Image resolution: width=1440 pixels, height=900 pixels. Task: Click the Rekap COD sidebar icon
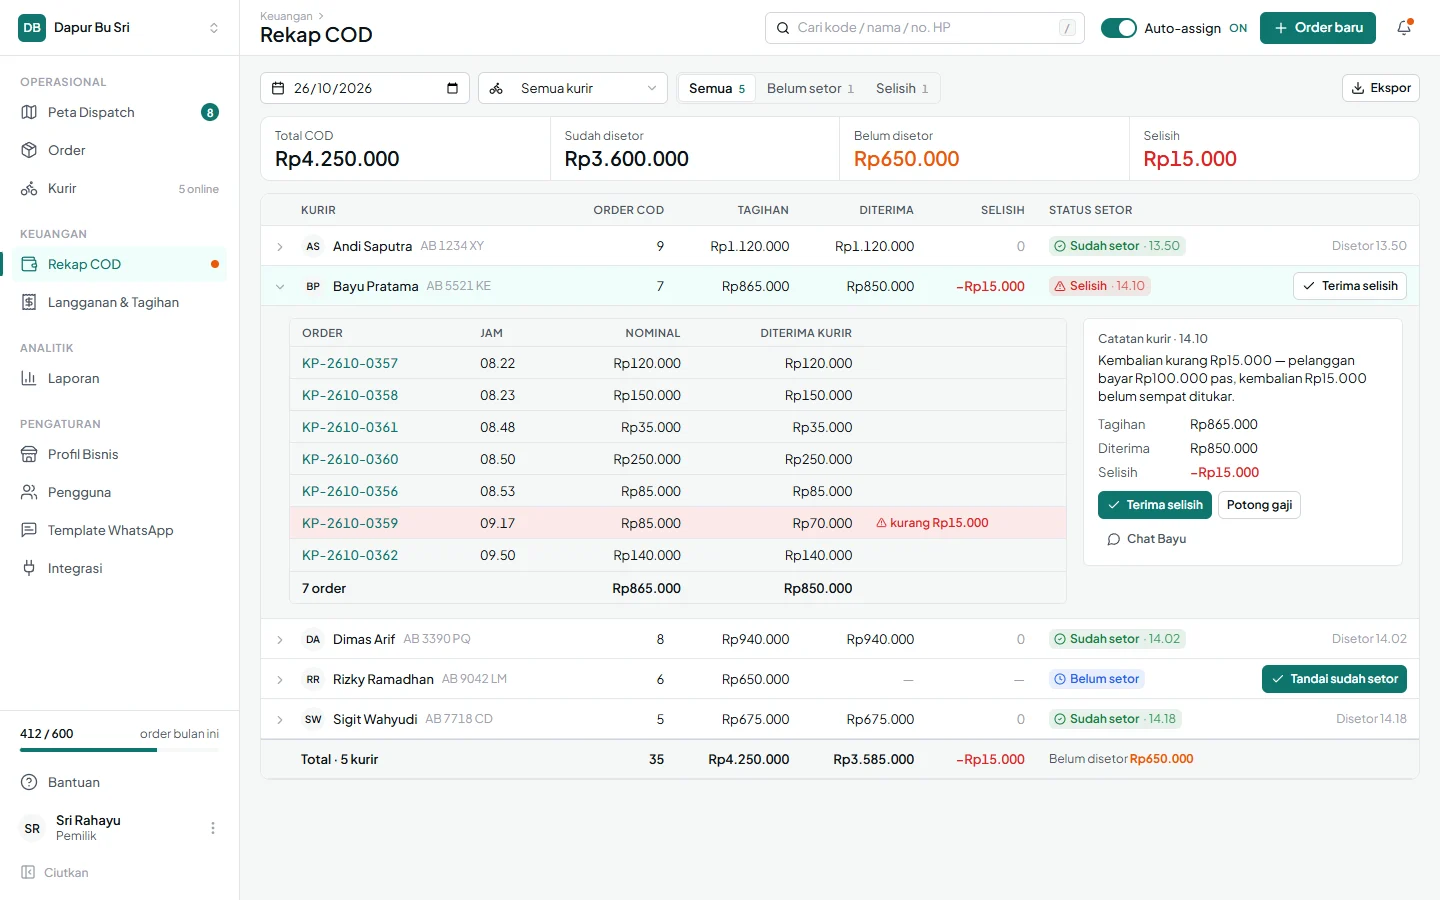[x=29, y=264]
